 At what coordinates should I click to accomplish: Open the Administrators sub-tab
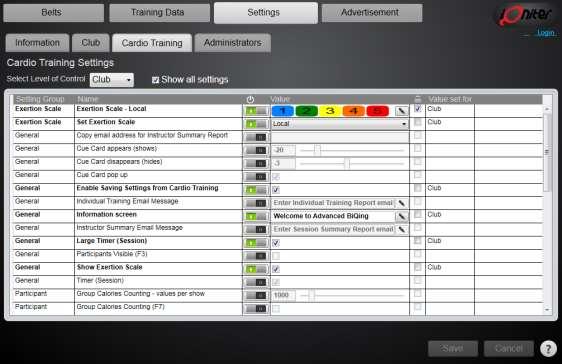[233, 43]
